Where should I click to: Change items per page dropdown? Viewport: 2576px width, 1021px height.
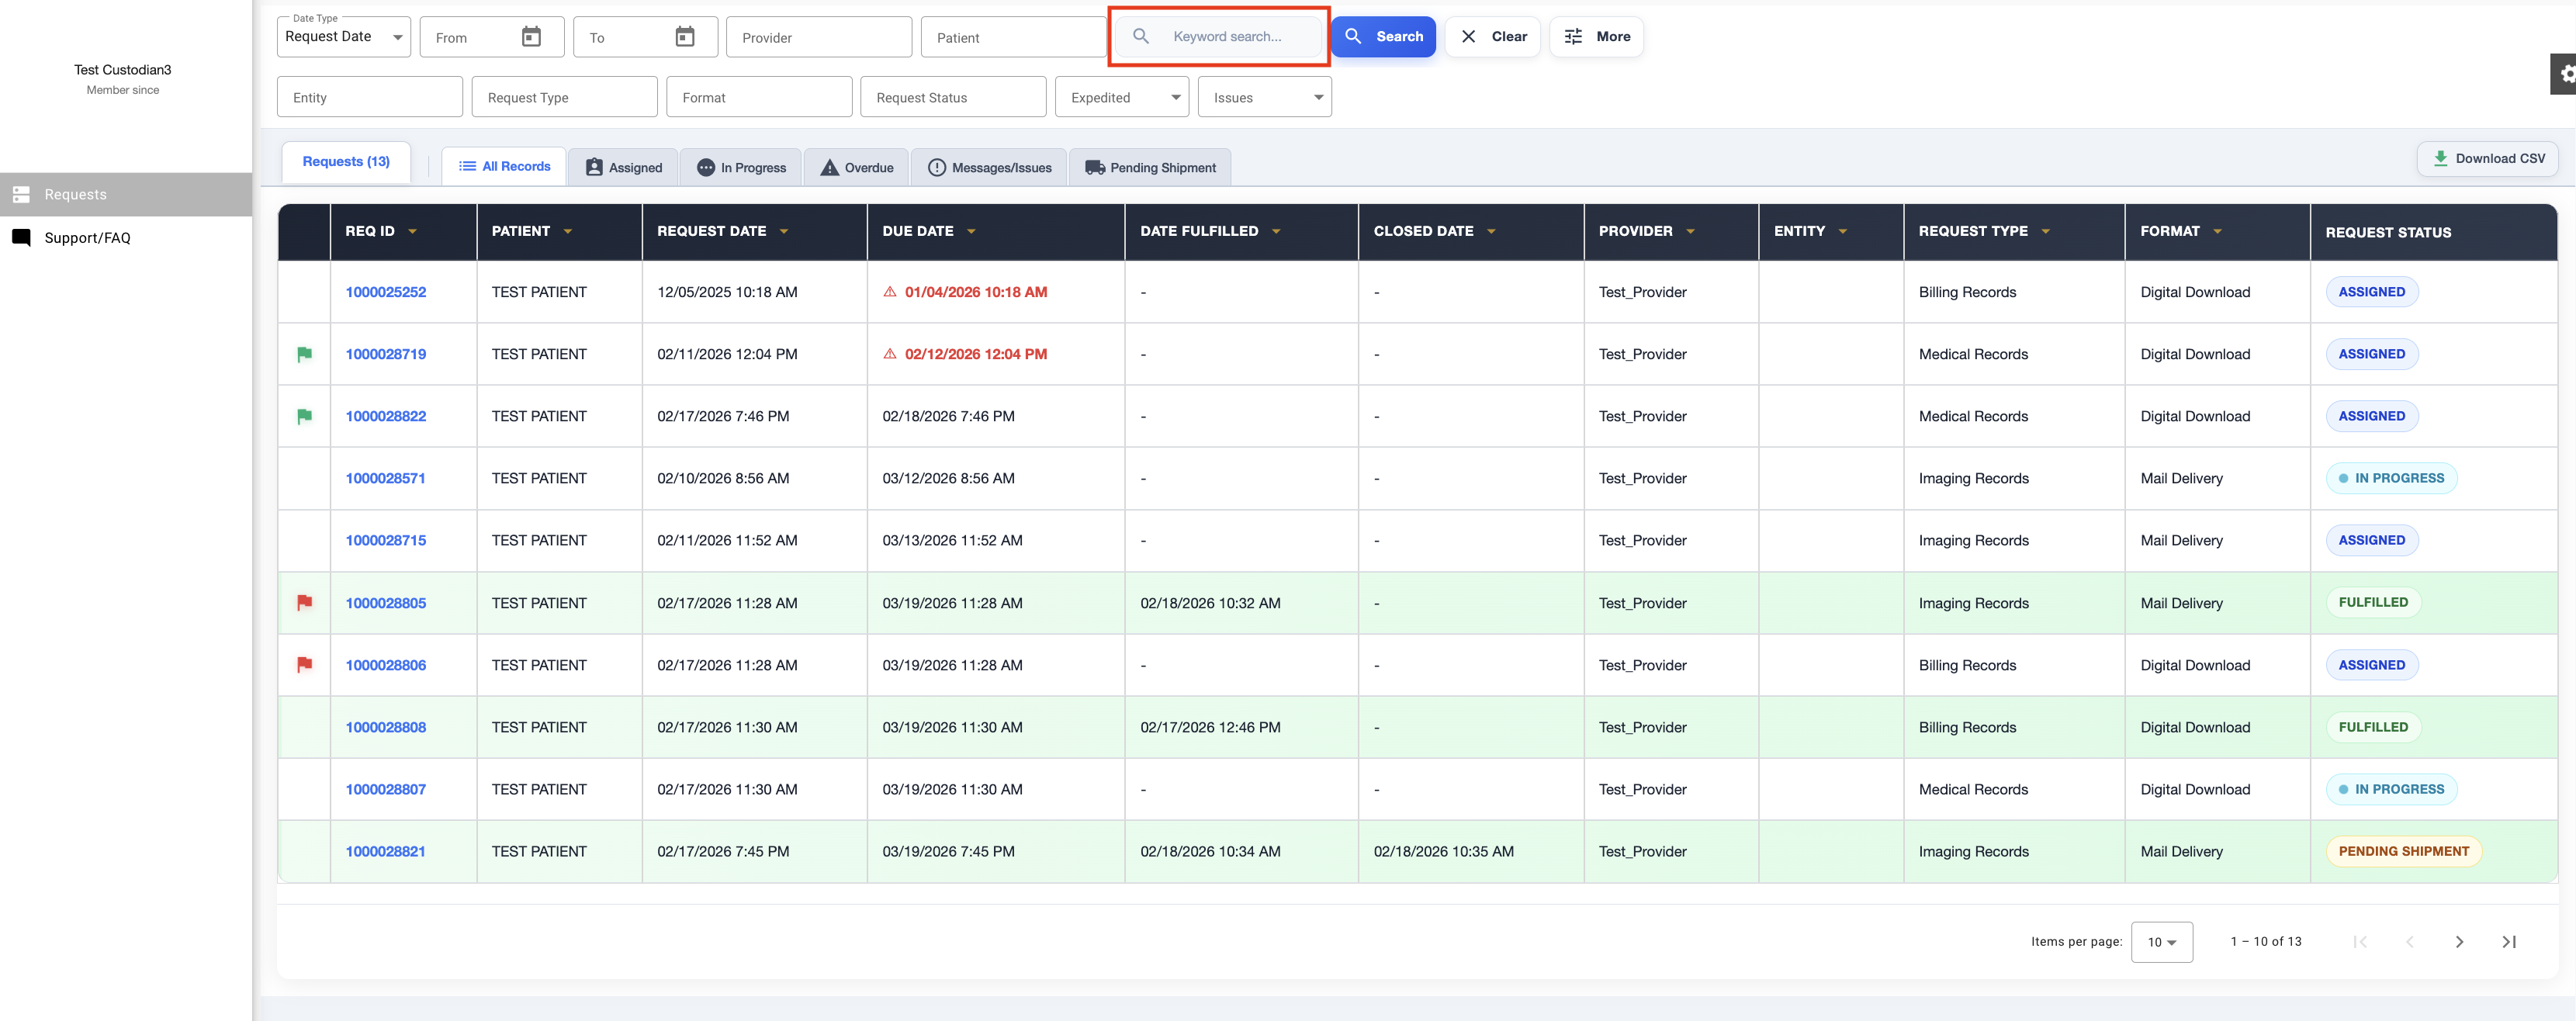coord(2161,942)
